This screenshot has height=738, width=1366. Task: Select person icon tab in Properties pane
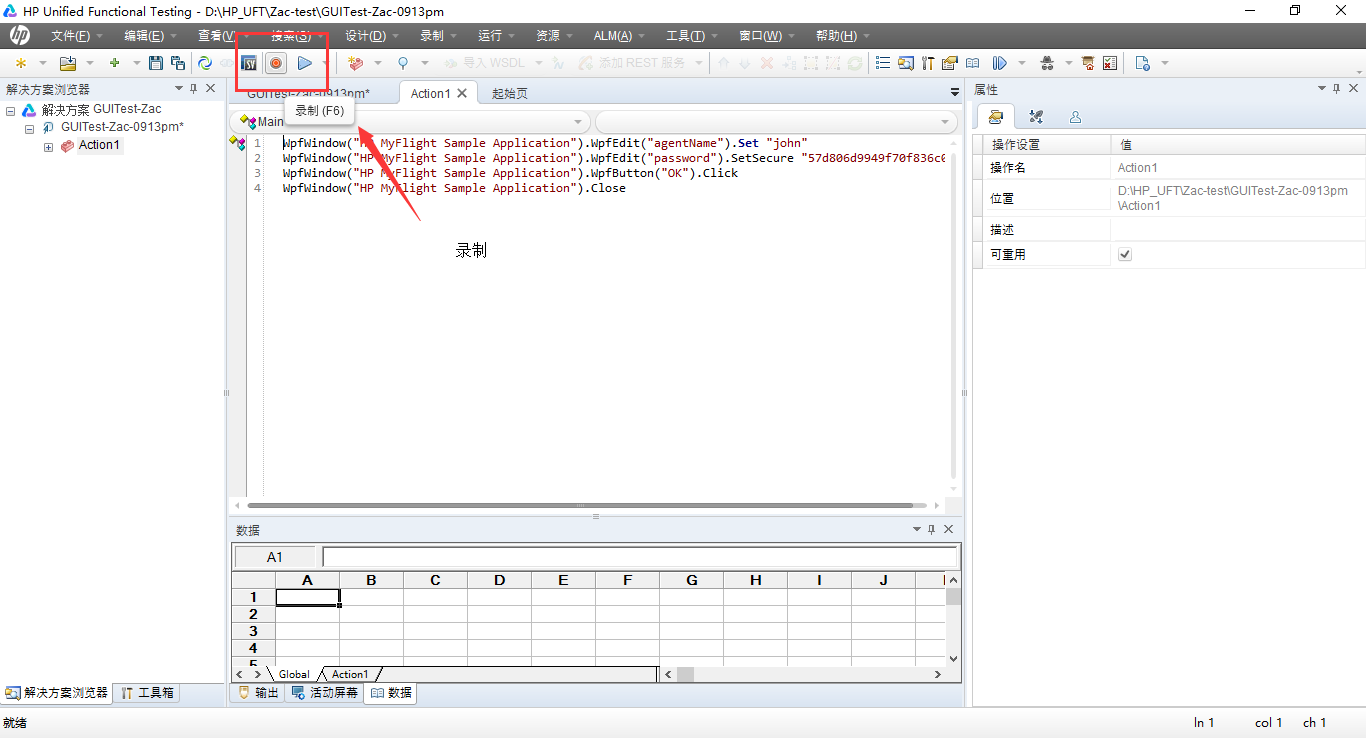pos(1075,116)
